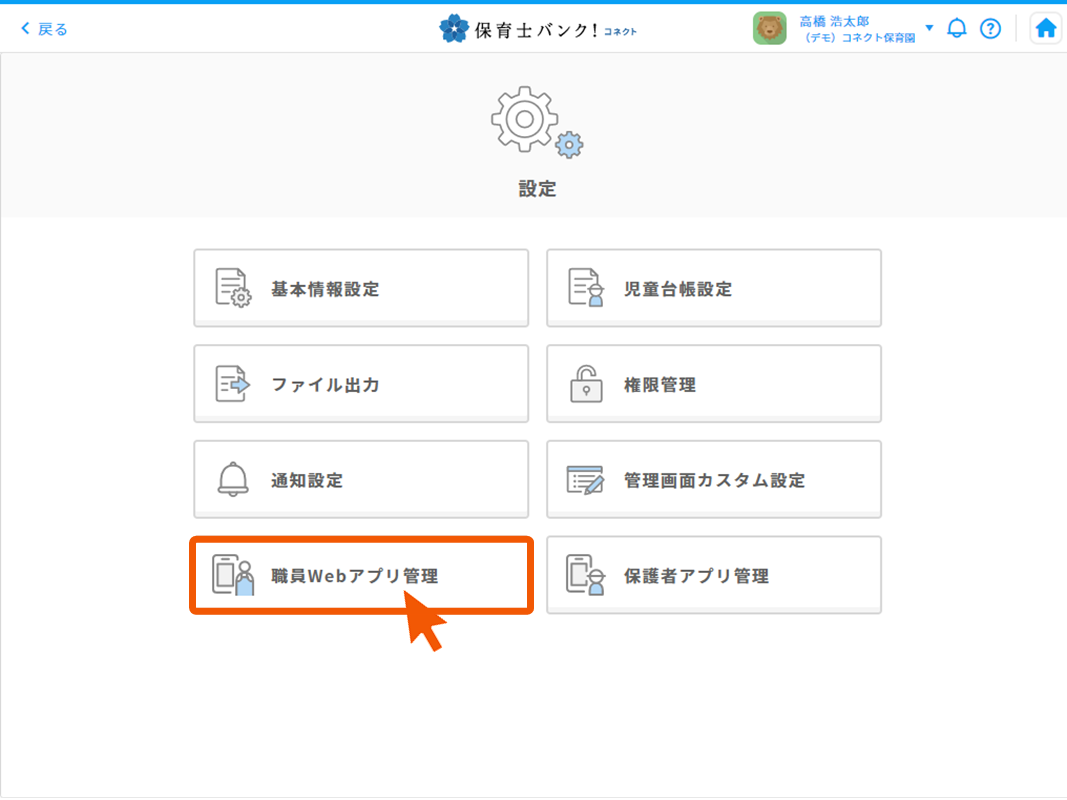Viewport: 1067px width, 800px height.
Task: Open 保護者アプリ管理 settings
Action: (x=713, y=574)
